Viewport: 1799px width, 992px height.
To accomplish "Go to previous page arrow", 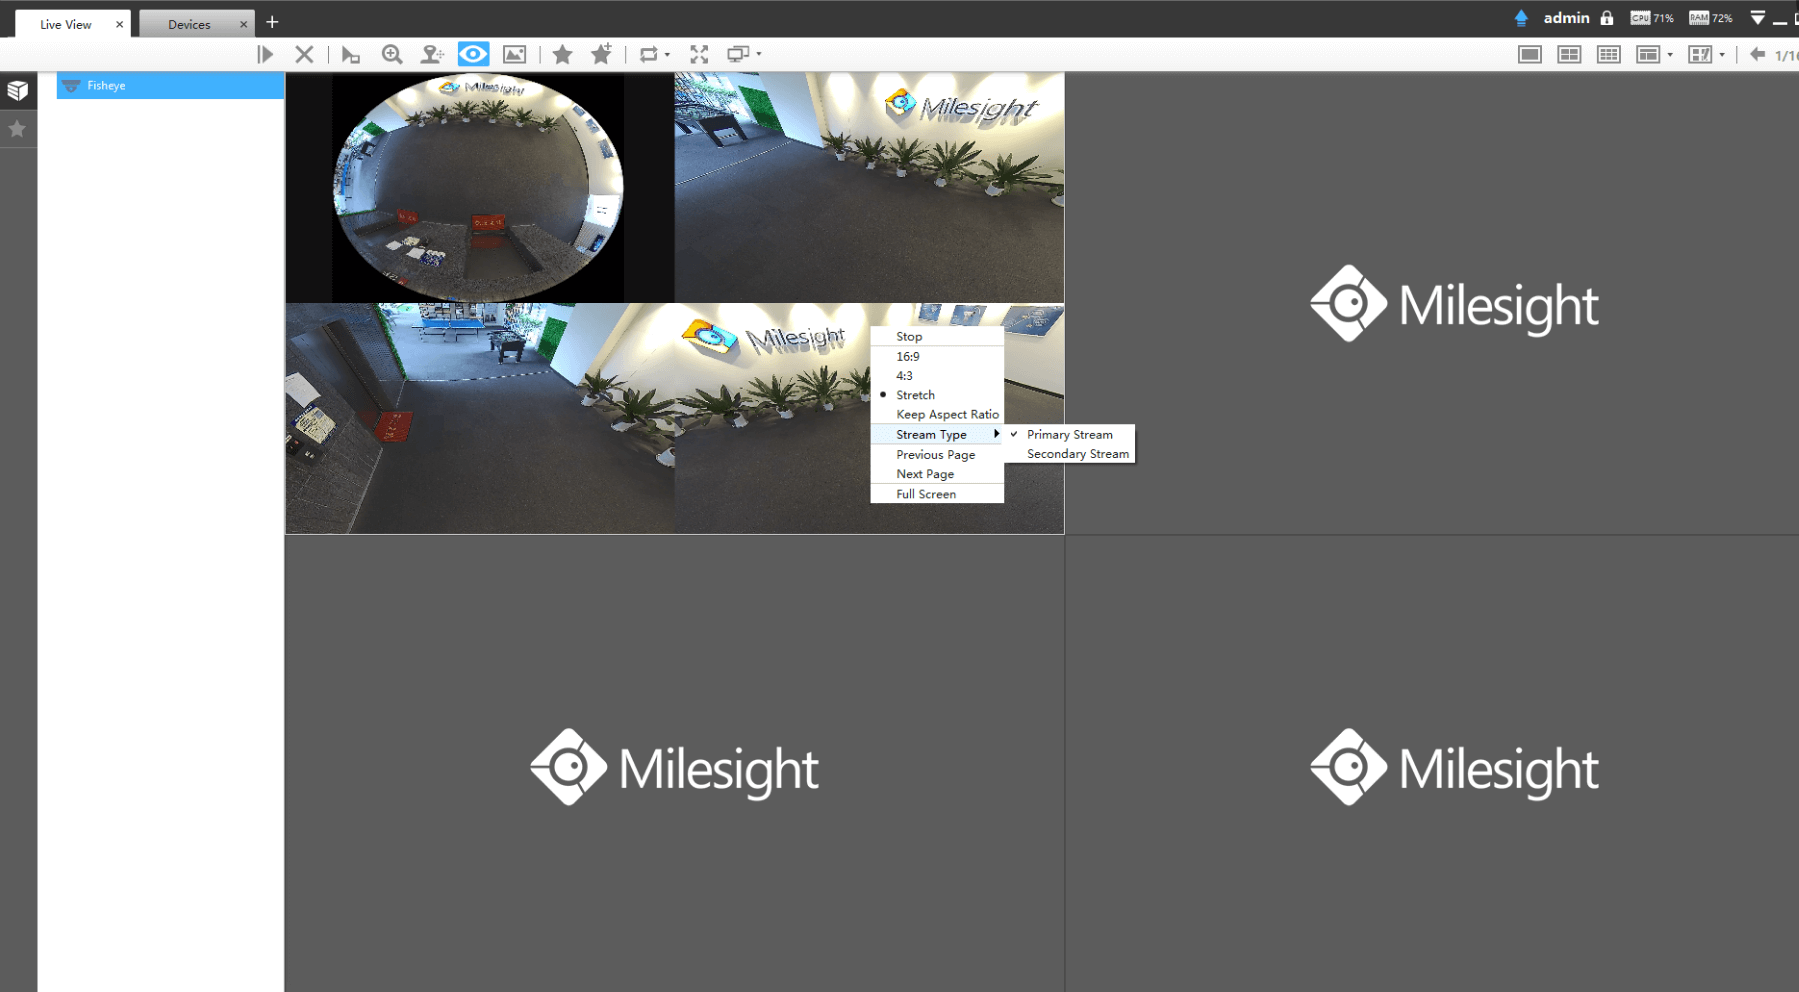I will pos(1757,54).
